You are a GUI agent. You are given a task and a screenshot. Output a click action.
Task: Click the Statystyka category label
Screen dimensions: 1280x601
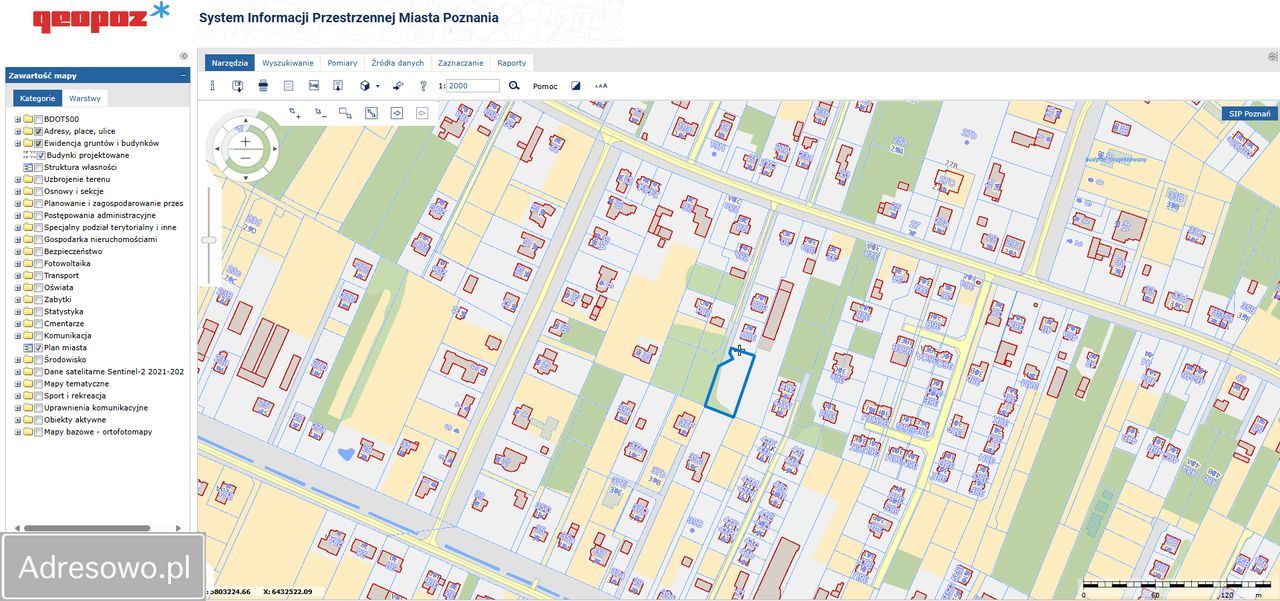point(64,311)
